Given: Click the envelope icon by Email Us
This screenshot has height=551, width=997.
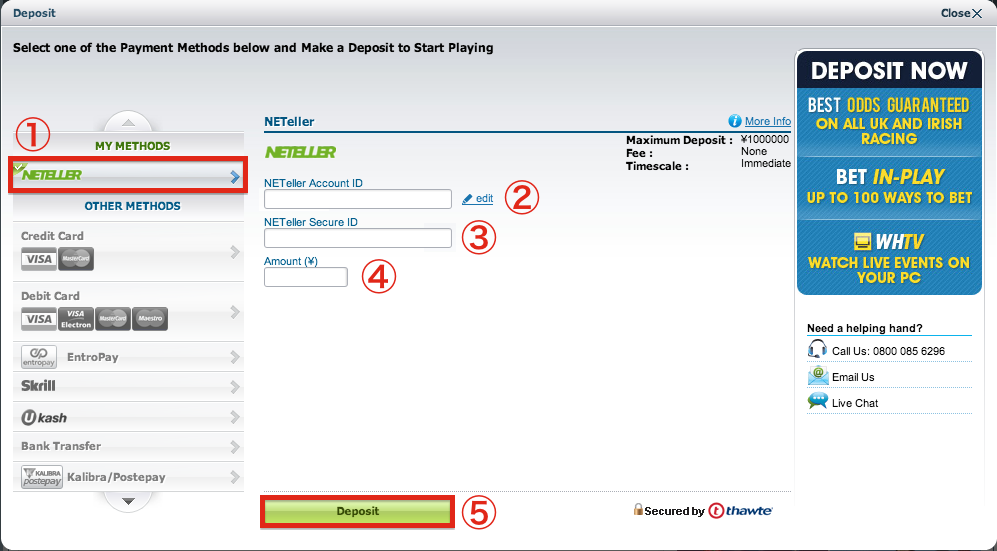Looking at the screenshot, I should [818, 376].
